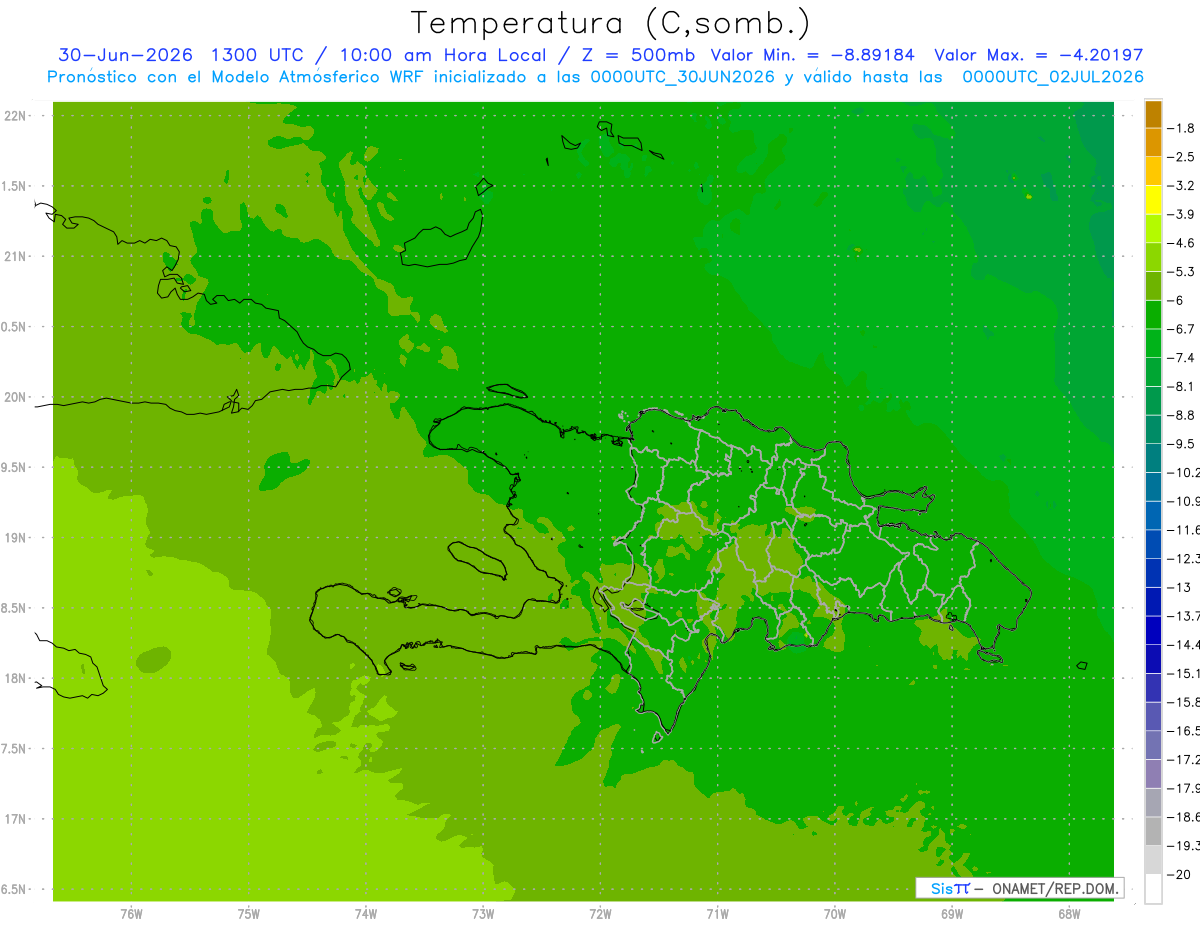1200x927 pixels.
Task: Click the 'Valor Min. = -8.89184' readout
Action: click(812, 55)
